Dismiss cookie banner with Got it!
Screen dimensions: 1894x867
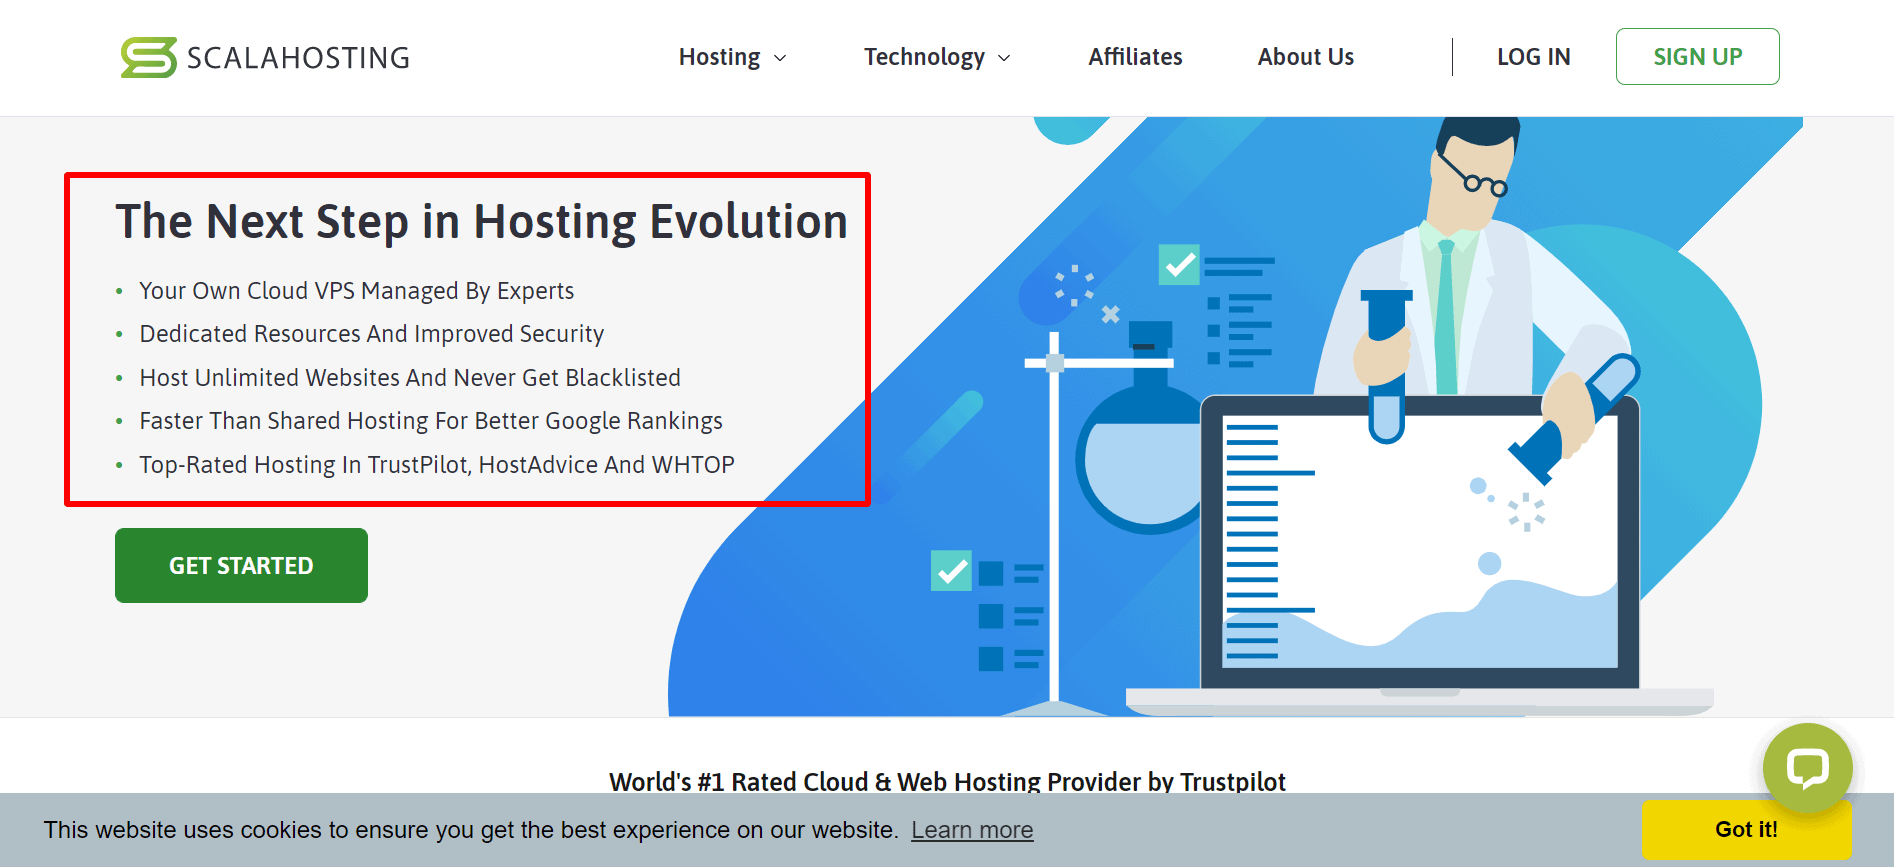[1746, 829]
